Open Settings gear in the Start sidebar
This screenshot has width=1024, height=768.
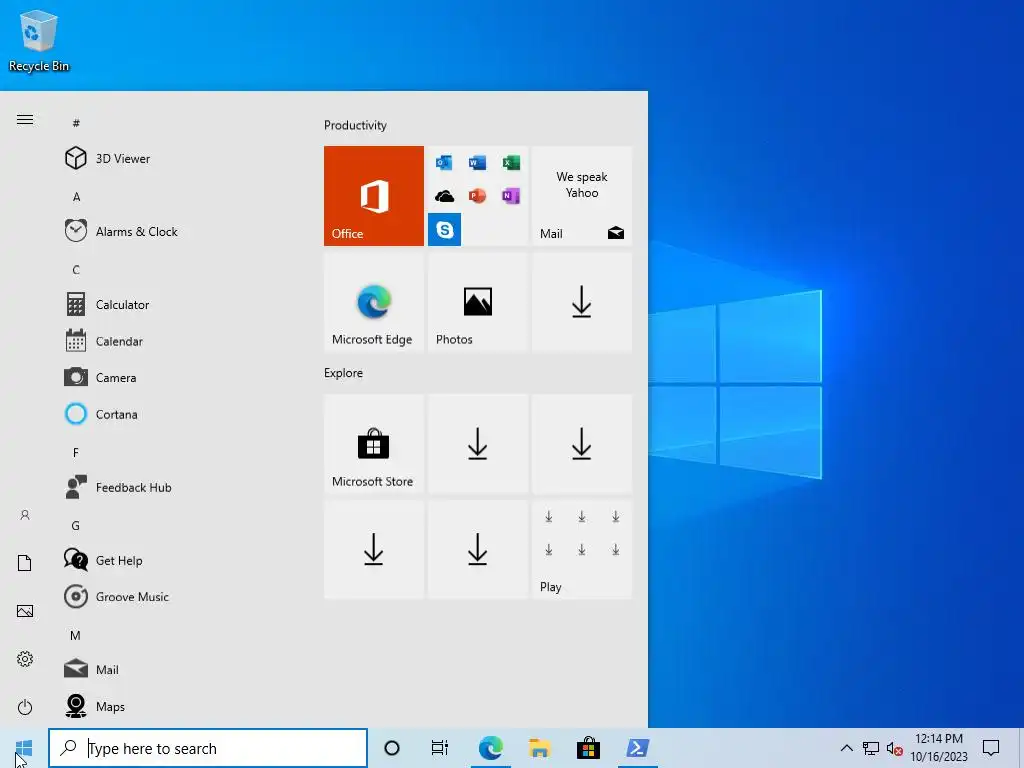pyautogui.click(x=25, y=659)
